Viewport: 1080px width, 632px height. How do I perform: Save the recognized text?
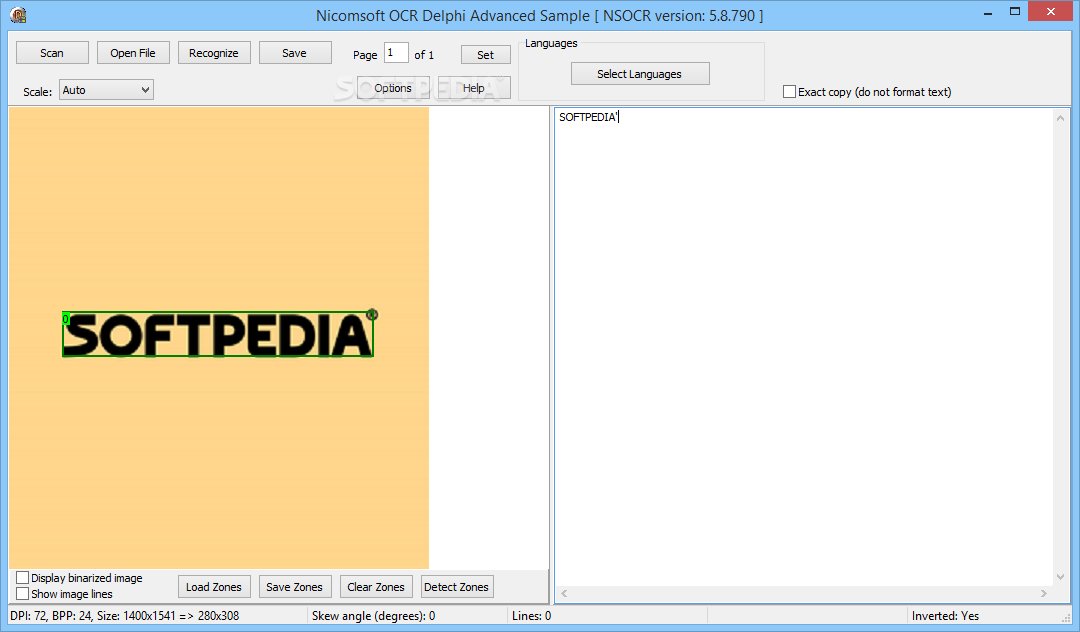click(x=295, y=53)
